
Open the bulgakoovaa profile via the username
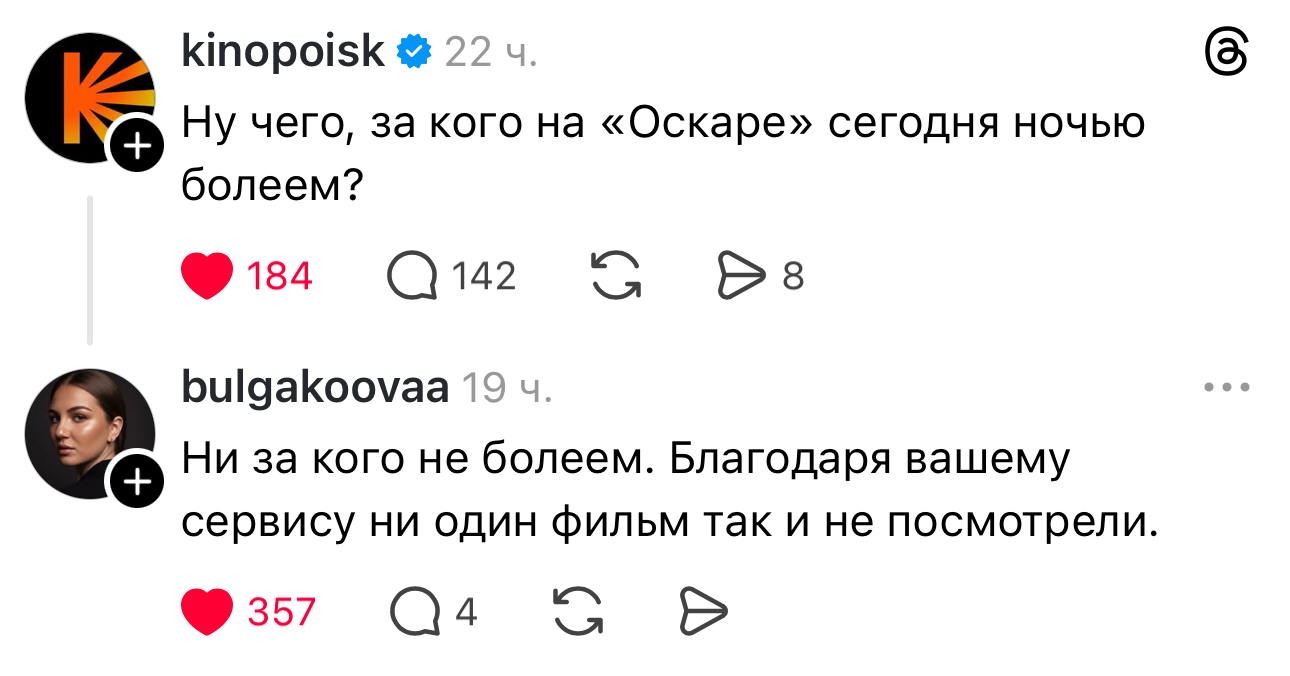tap(314, 387)
